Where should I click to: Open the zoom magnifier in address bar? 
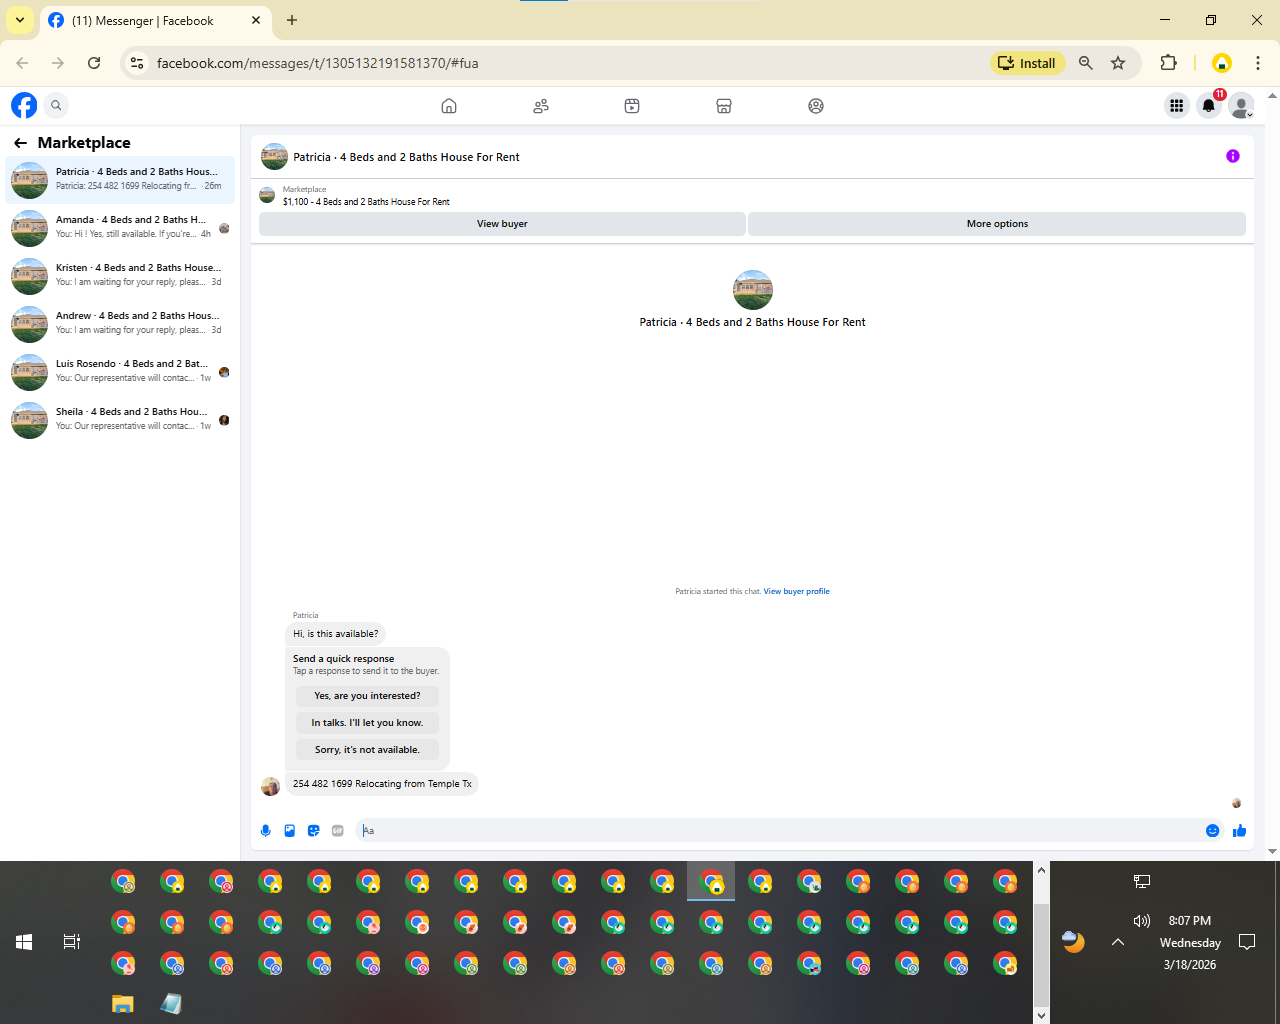(1086, 63)
